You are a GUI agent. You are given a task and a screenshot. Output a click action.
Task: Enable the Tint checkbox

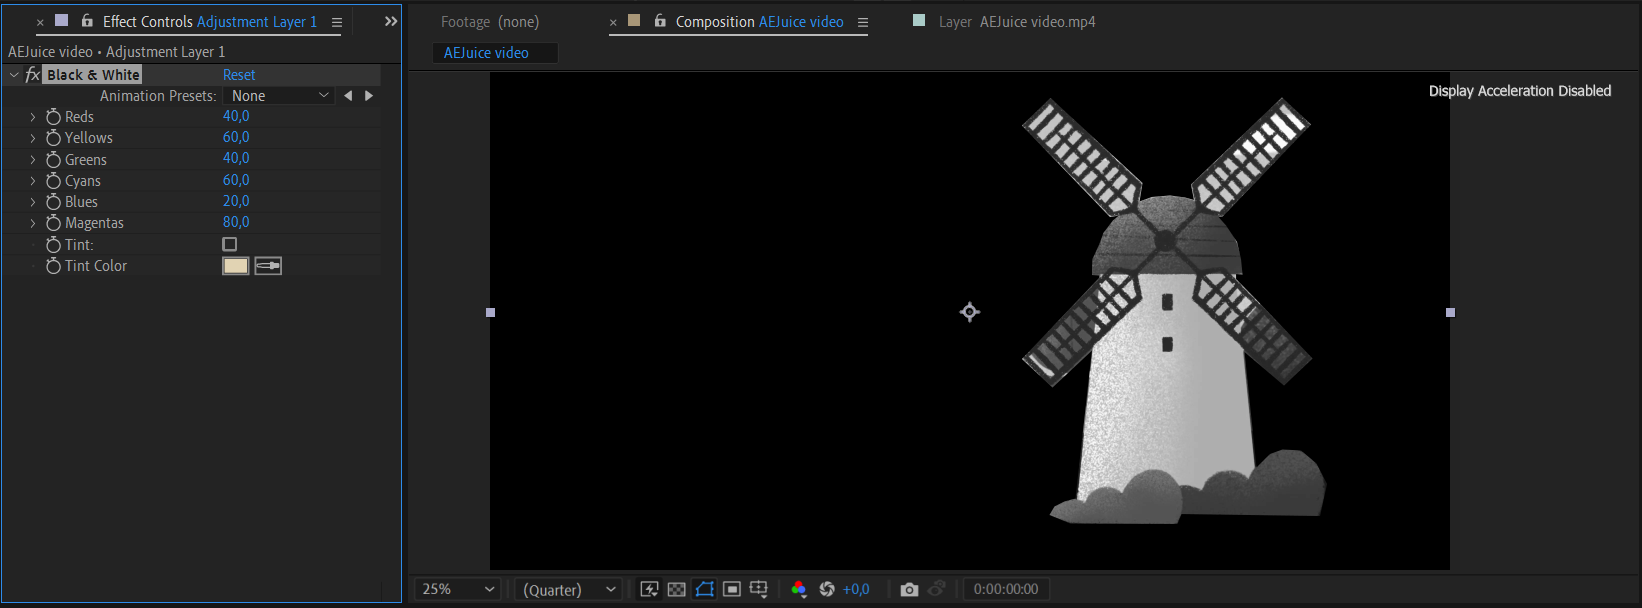click(x=230, y=244)
